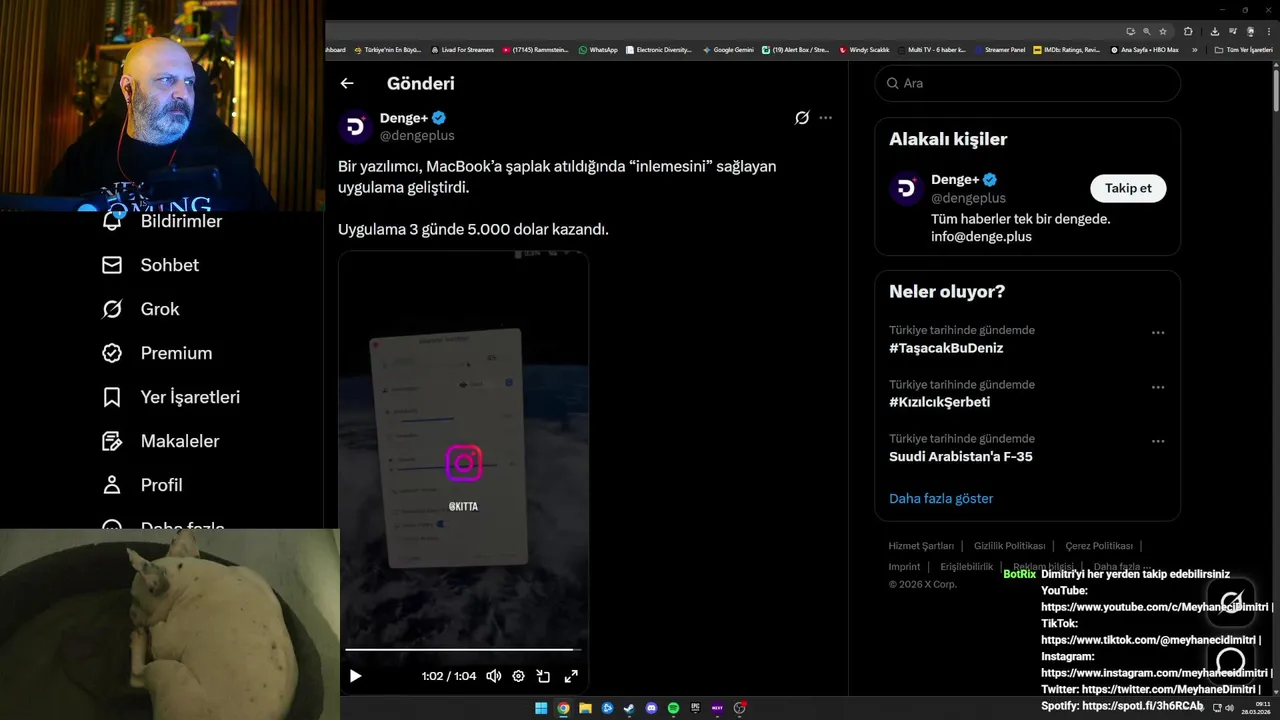Open the browser extensions puzzle icon
The image size is (1280, 720).
click(x=1188, y=31)
